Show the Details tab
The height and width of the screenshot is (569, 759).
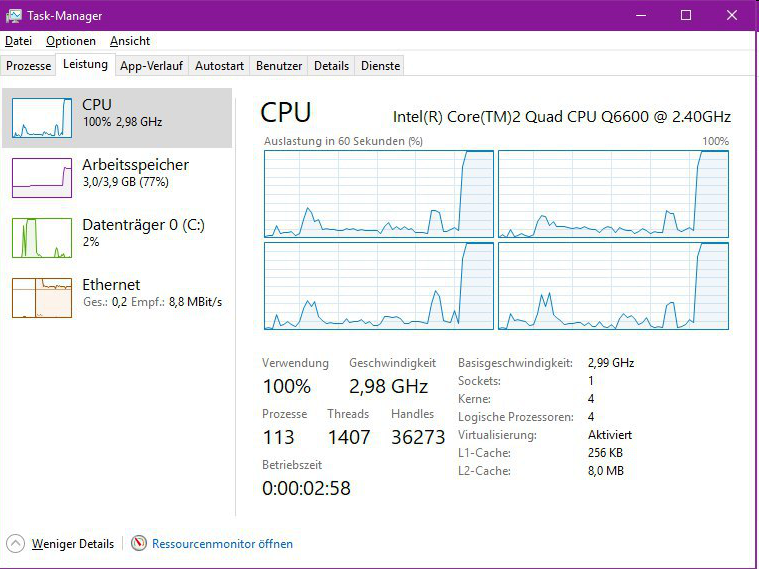331,66
